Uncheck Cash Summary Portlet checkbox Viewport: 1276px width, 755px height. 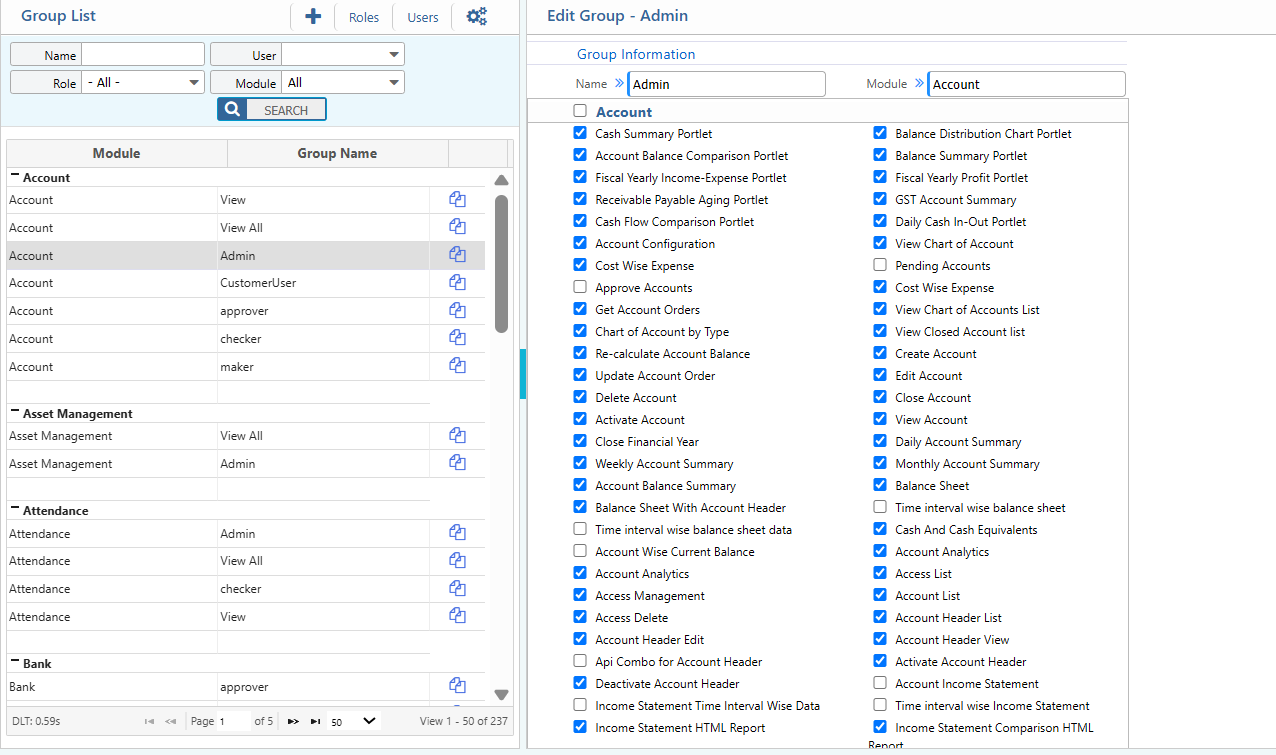580,133
